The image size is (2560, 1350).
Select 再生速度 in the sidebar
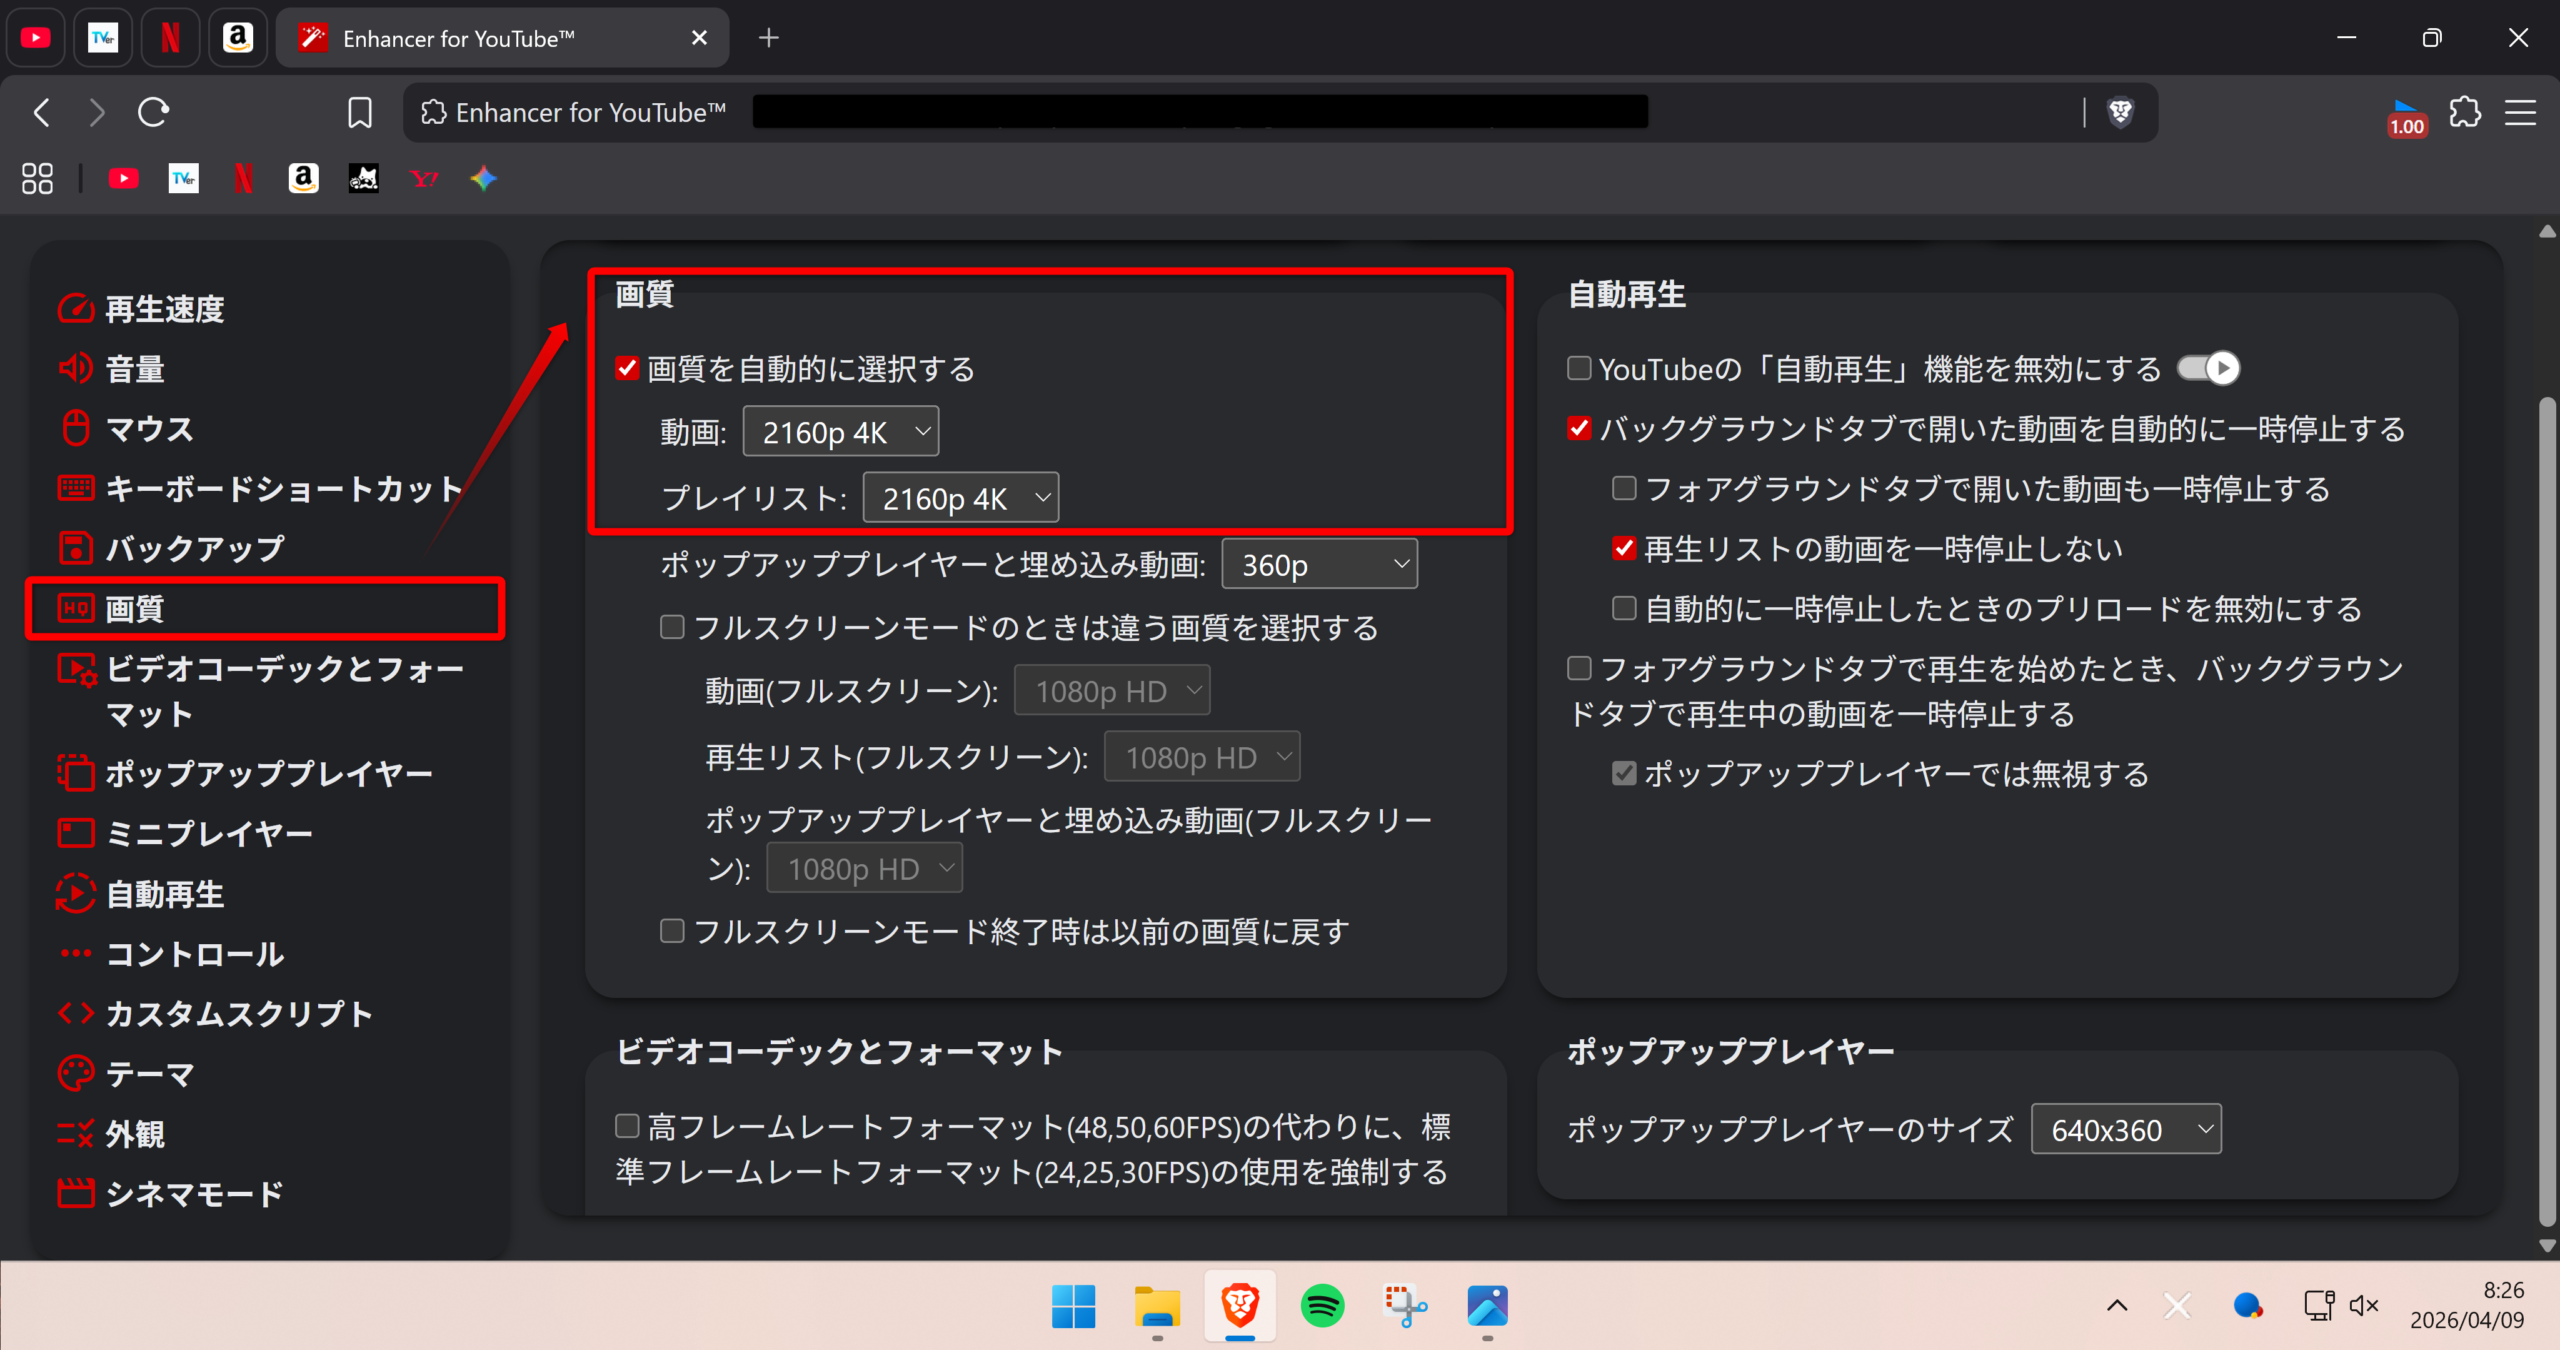165,309
